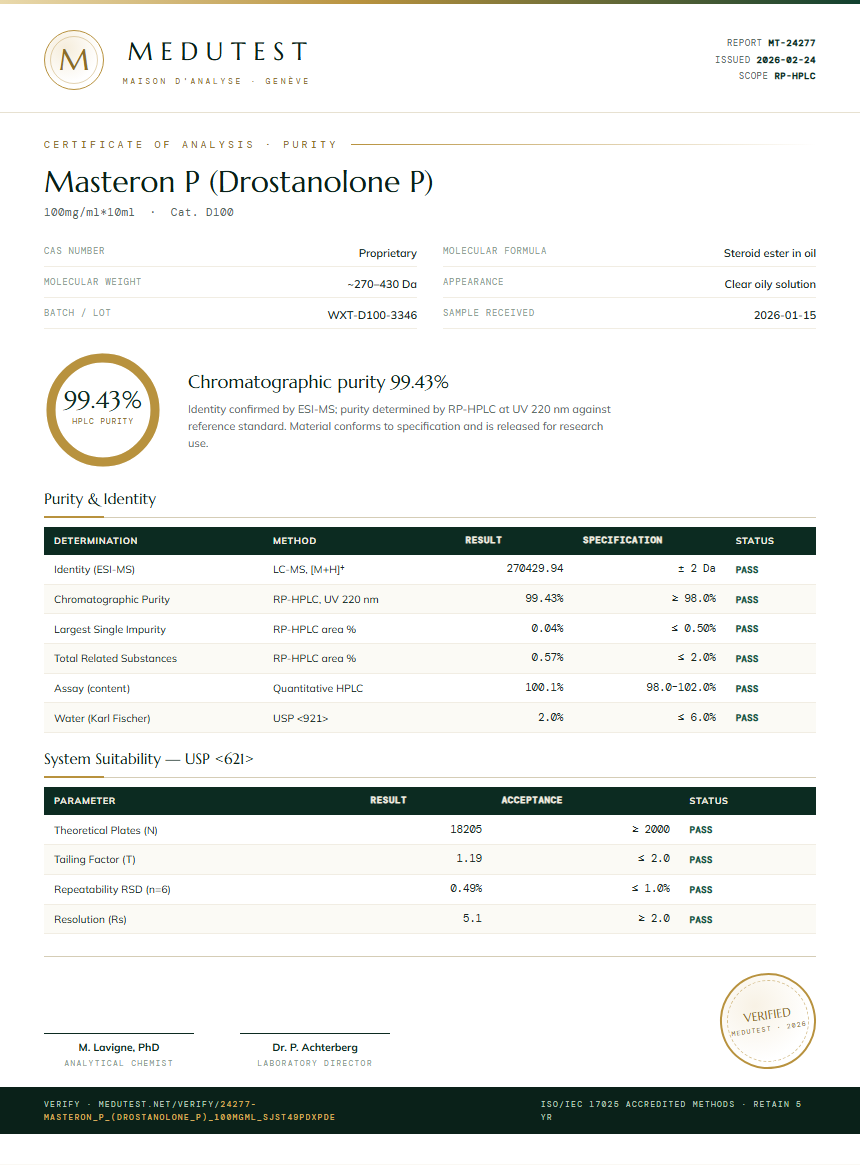
Task: Click the ACCEPTANCE column header
Action: pos(531,800)
